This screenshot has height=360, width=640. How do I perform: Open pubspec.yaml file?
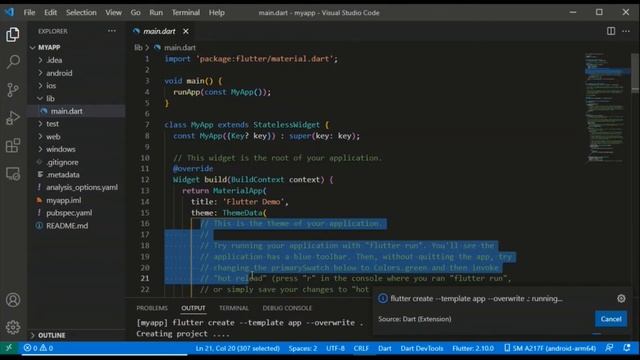click(69, 213)
